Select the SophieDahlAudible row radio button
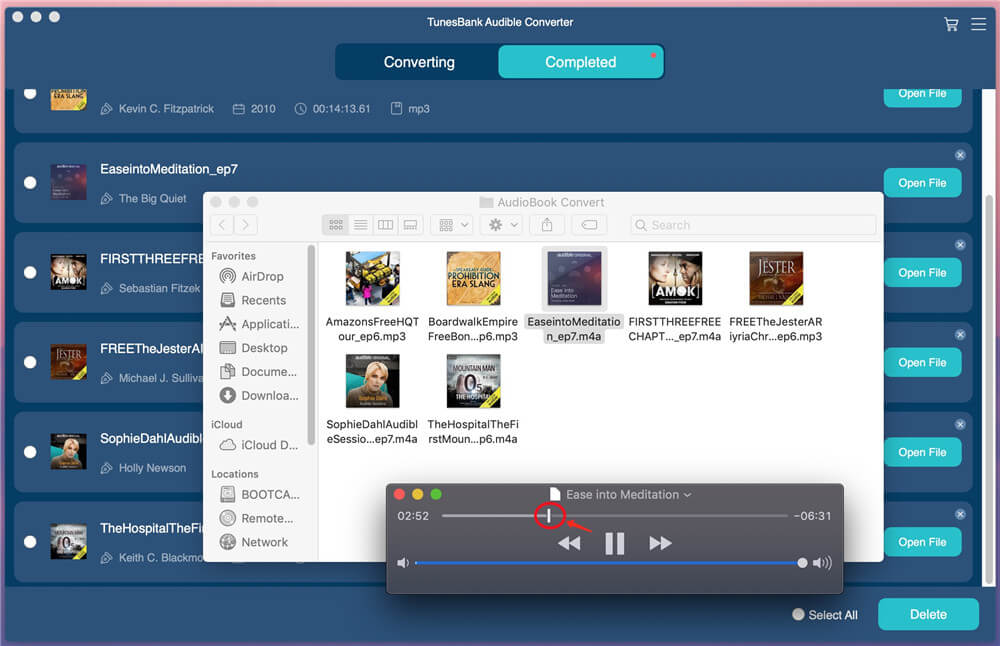The image size is (1000, 646). (x=30, y=452)
